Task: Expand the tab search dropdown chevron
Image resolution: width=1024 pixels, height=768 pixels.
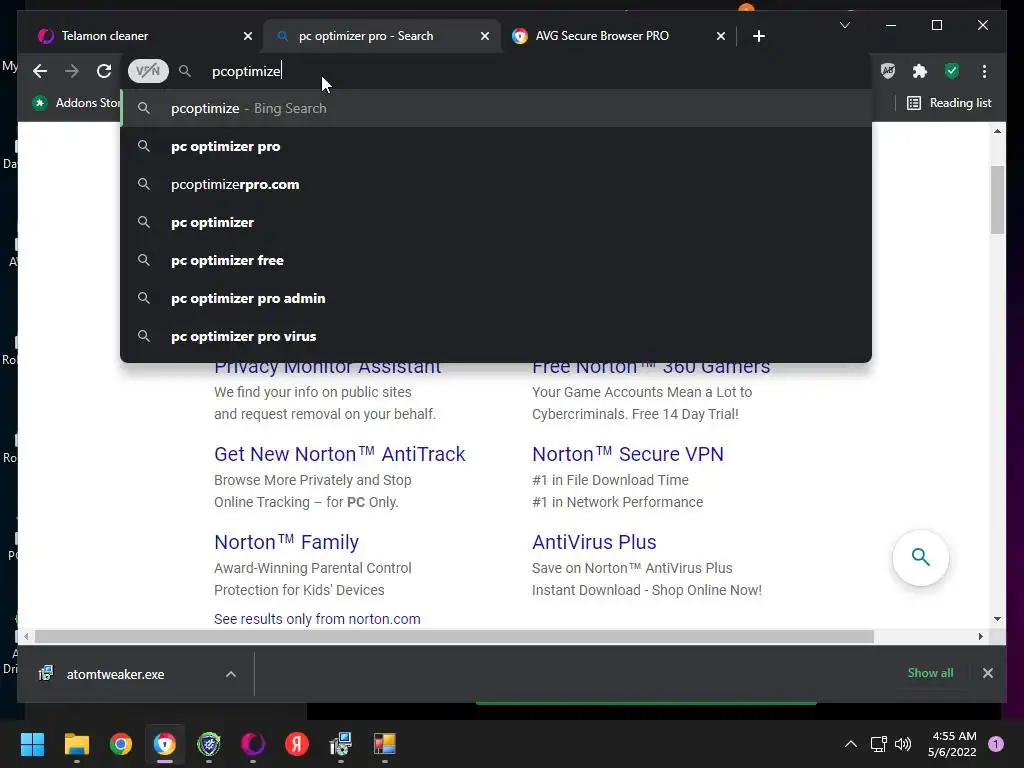Action: click(844, 25)
